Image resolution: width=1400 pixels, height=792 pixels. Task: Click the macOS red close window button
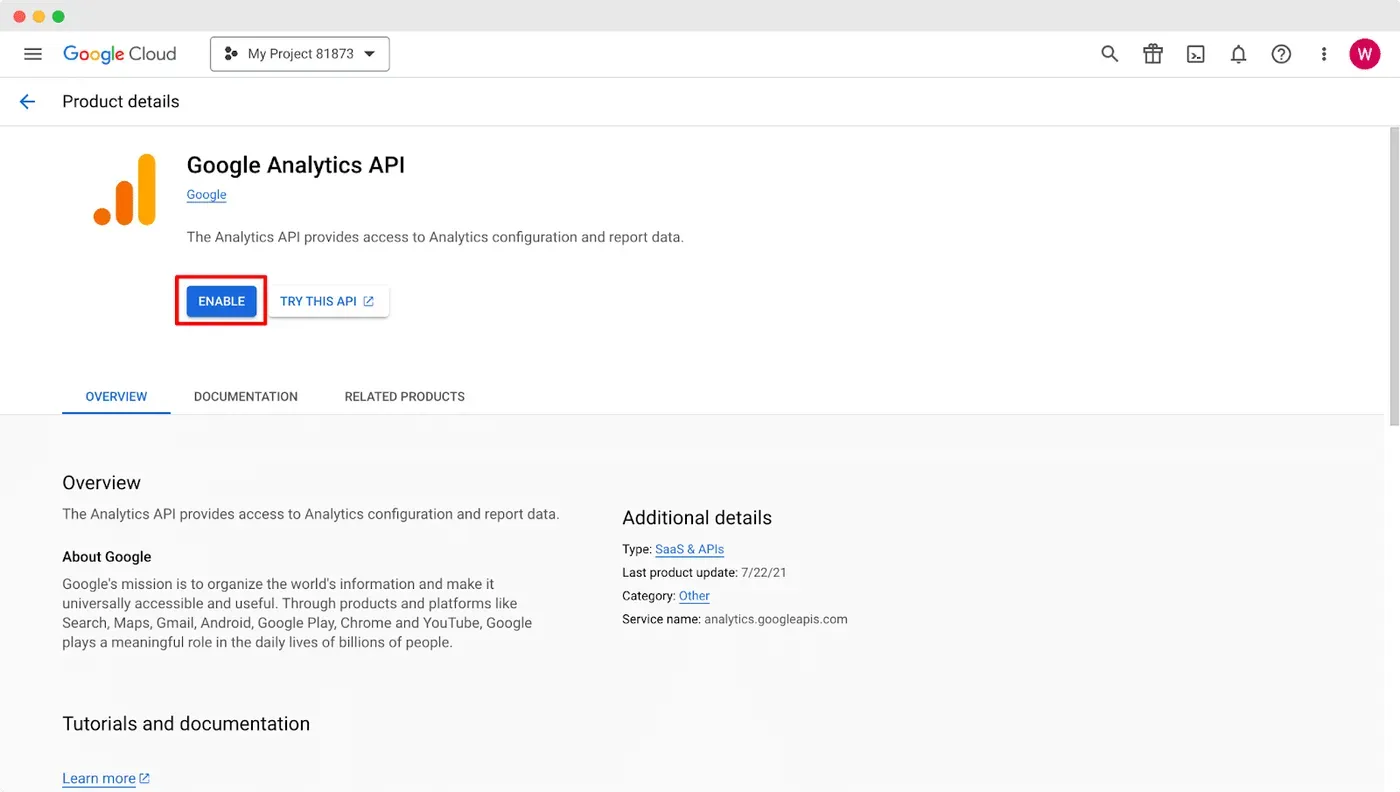pyautogui.click(x=19, y=16)
